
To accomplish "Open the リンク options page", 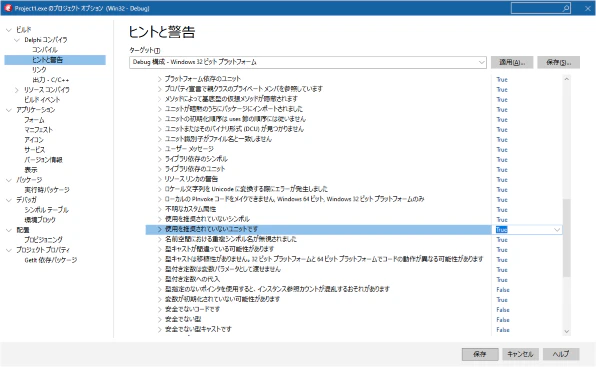I will (x=39, y=70).
